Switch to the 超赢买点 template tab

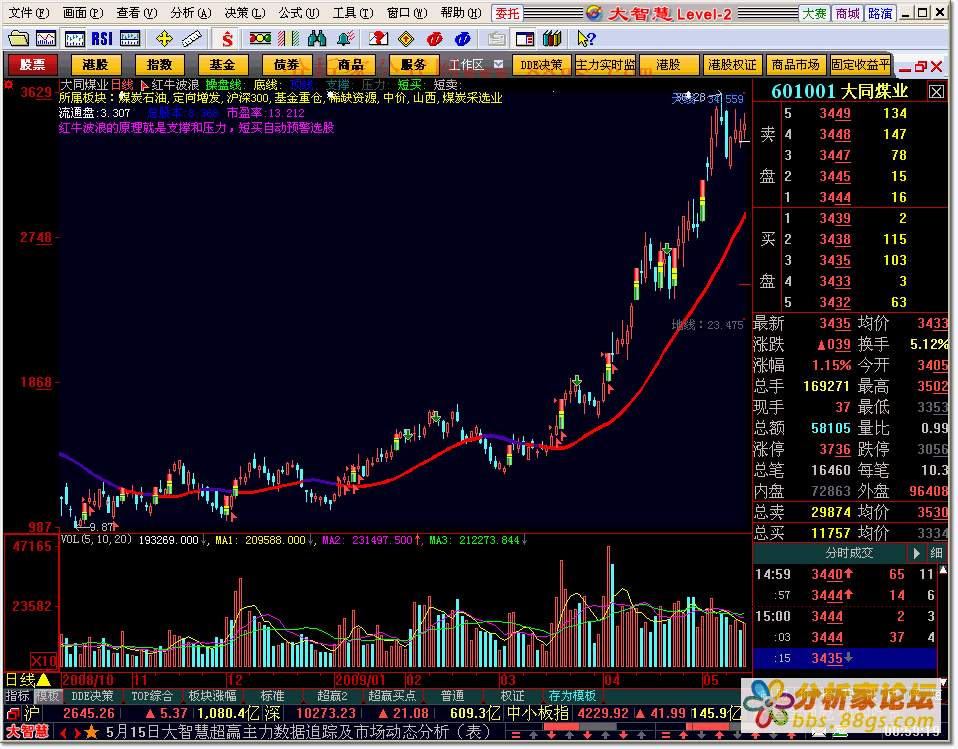point(392,696)
